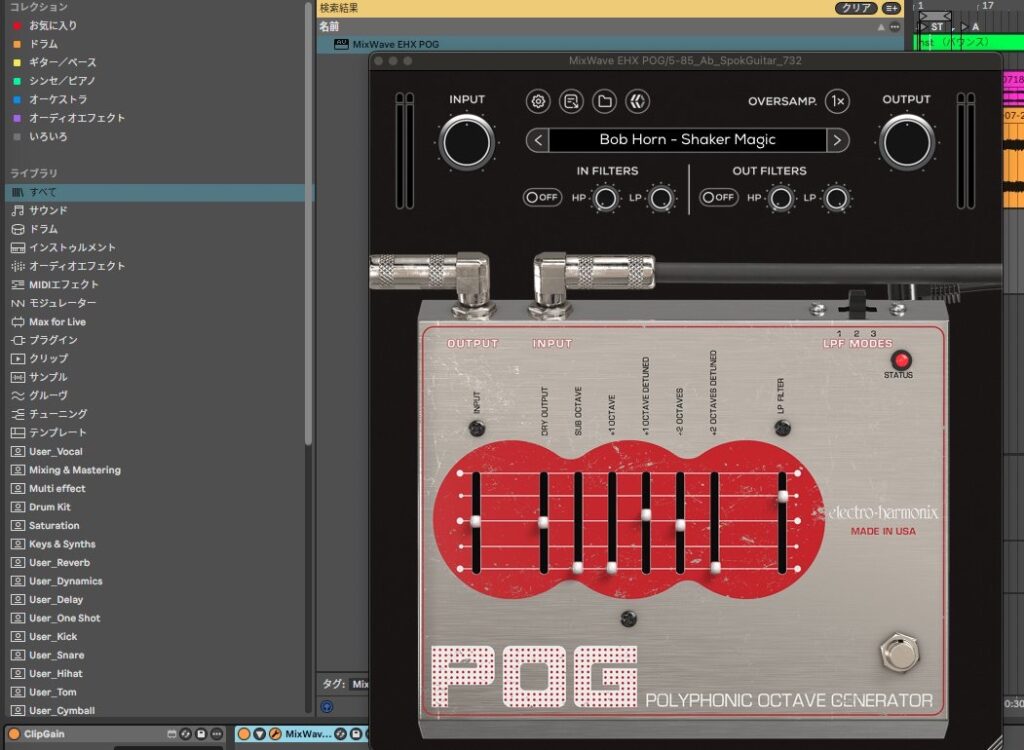Screen dimensions: 1024x750
Task: Change the oversampling 1x setting
Action: (838, 101)
